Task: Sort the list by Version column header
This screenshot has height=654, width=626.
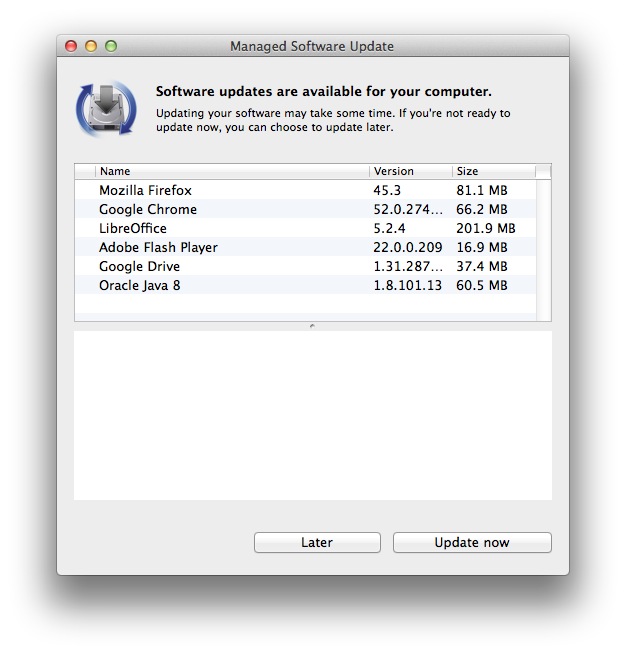Action: 411,171
